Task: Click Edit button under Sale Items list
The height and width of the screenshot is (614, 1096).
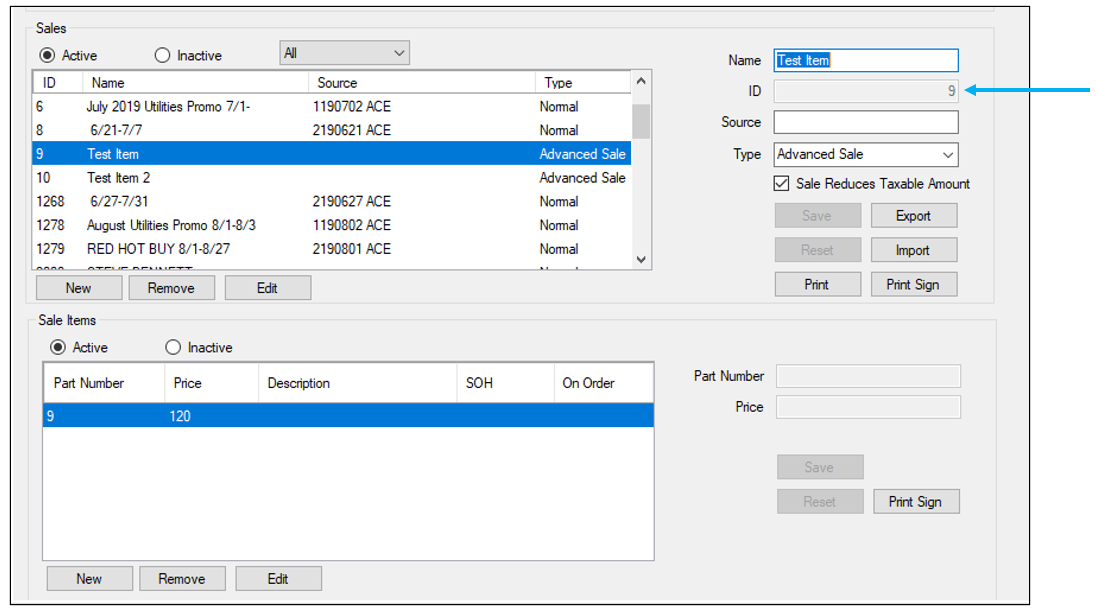Action: (x=278, y=578)
